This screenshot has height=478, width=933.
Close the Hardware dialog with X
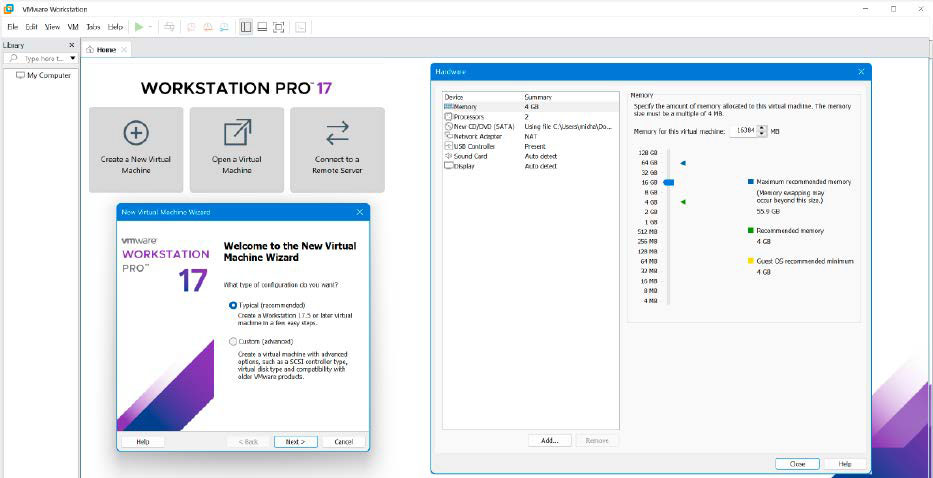coord(861,71)
